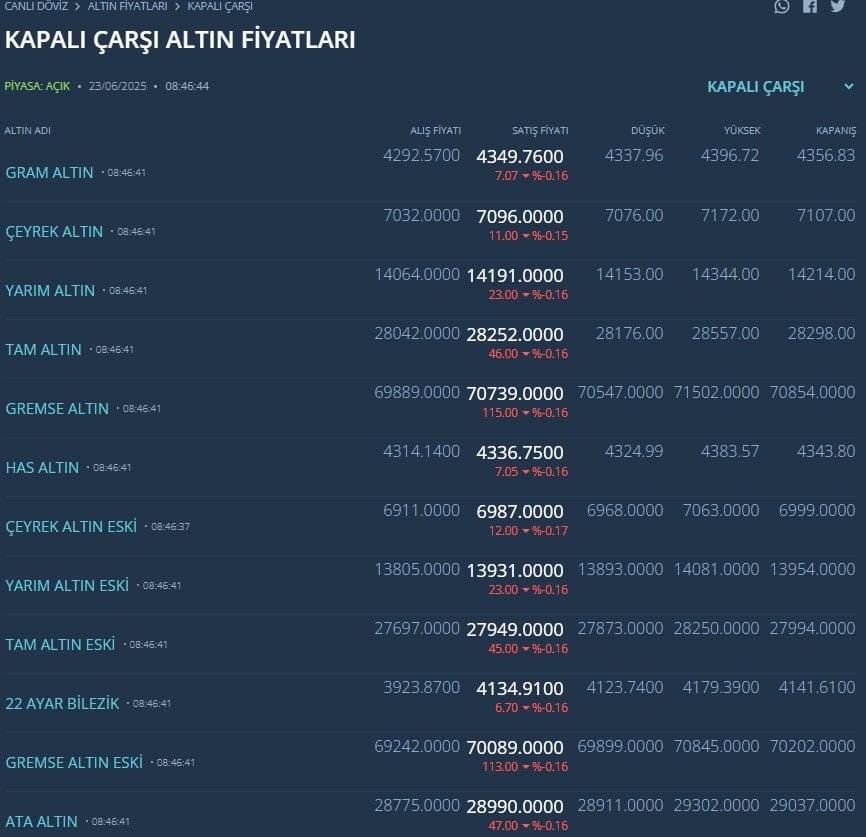This screenshot has width=866, height=837.
Task: Select gram altın sell price 4349.7600
Action: coord(520,157)
